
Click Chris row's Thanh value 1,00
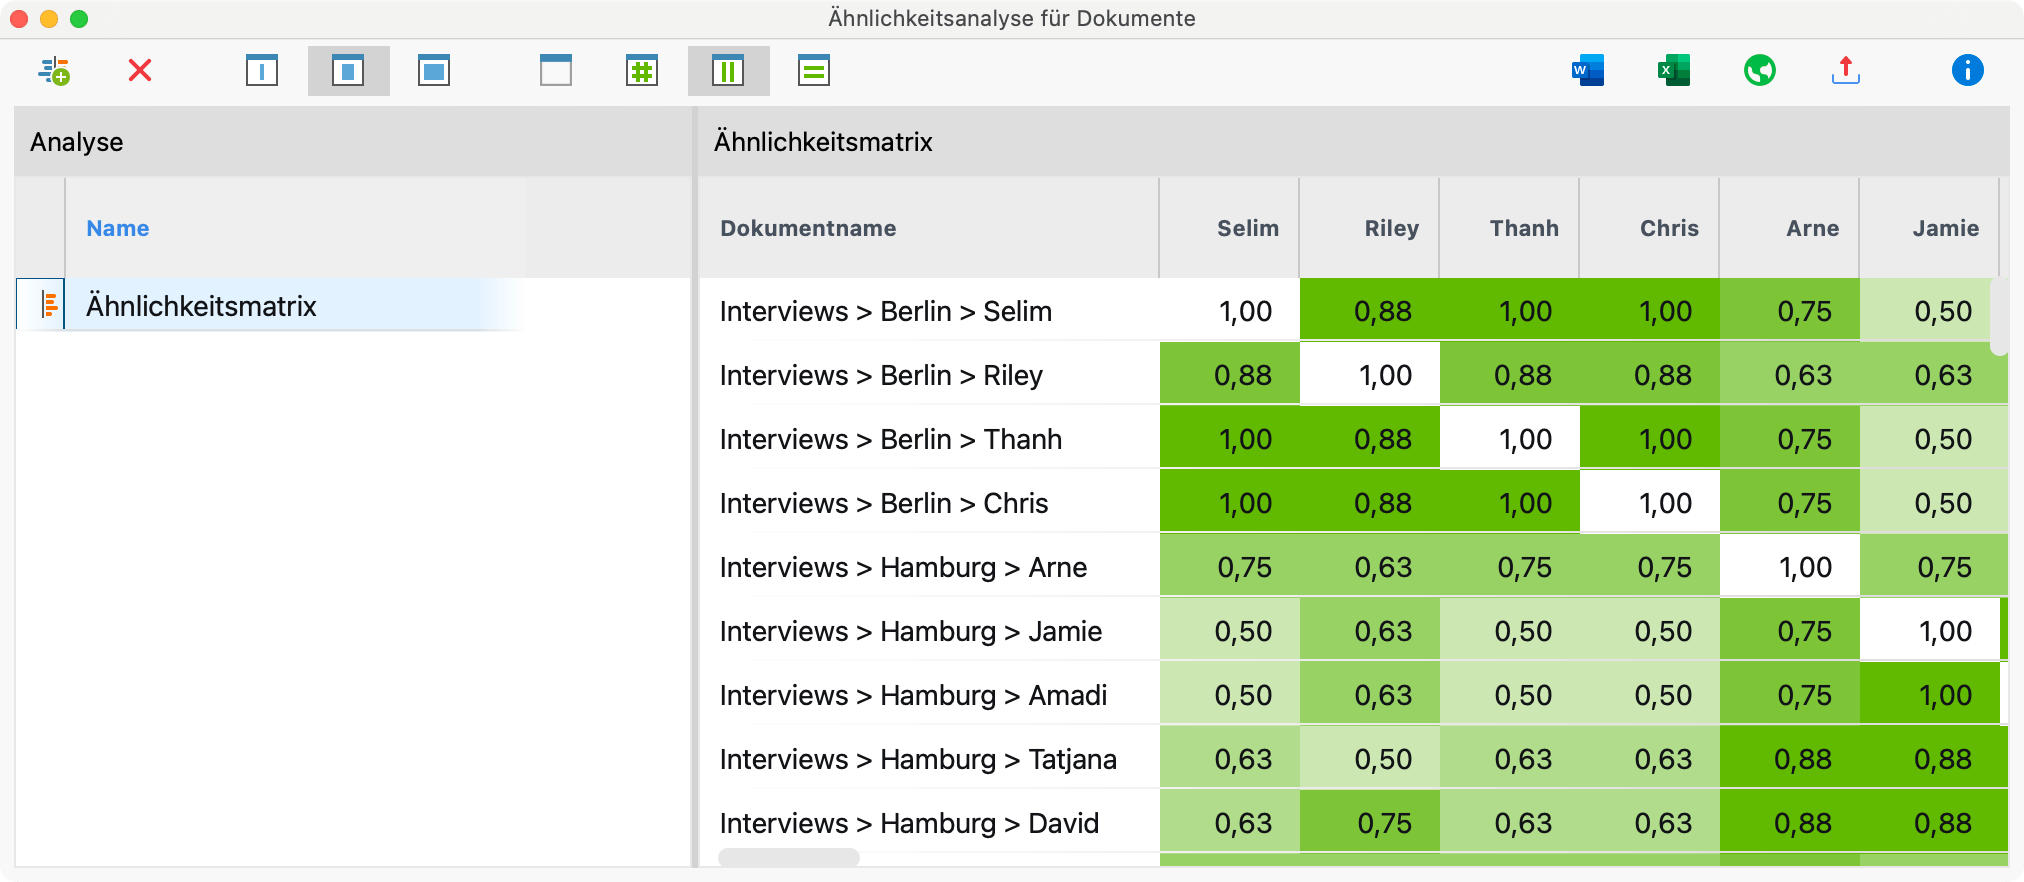1510,501
